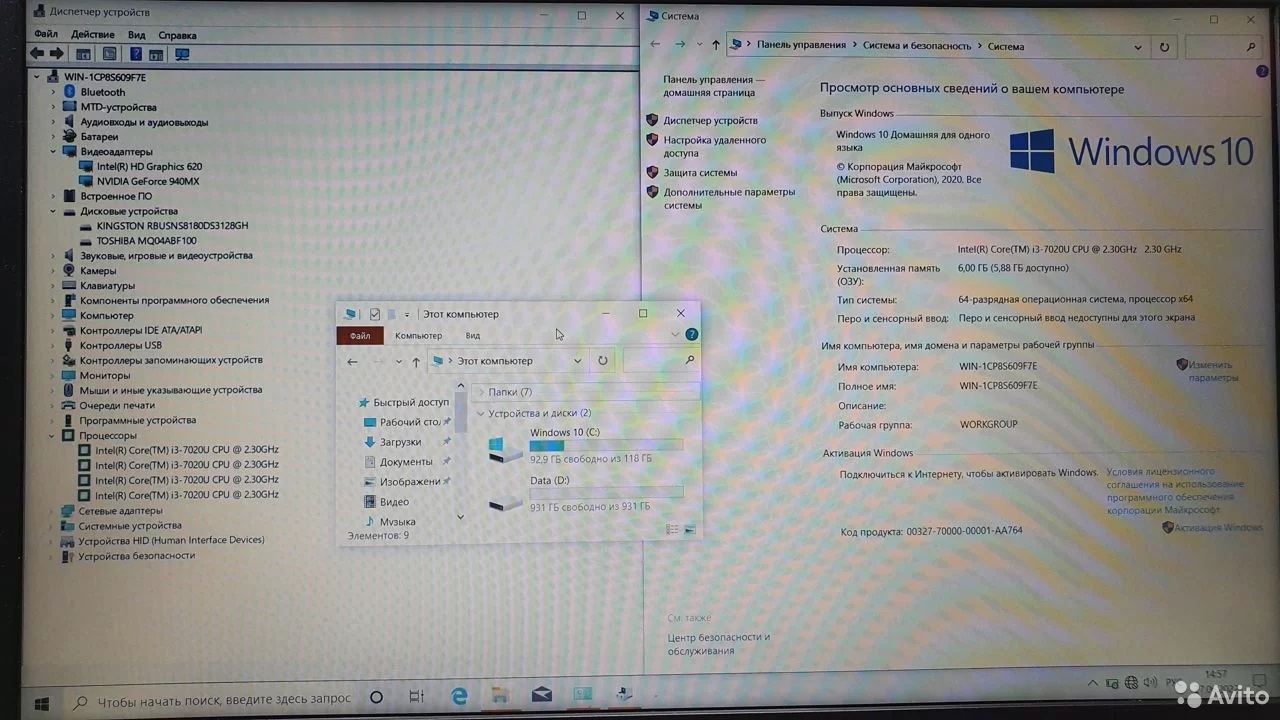1280x720 pixels.
Task: Open Диспетчер устройств link in Система window
Action: pos(710,120)
